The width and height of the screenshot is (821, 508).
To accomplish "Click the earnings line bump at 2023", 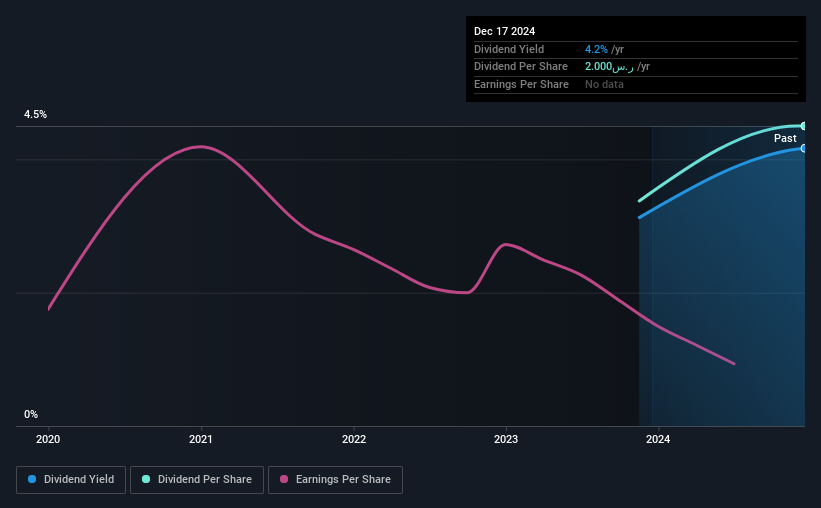I will click(507, 244).
